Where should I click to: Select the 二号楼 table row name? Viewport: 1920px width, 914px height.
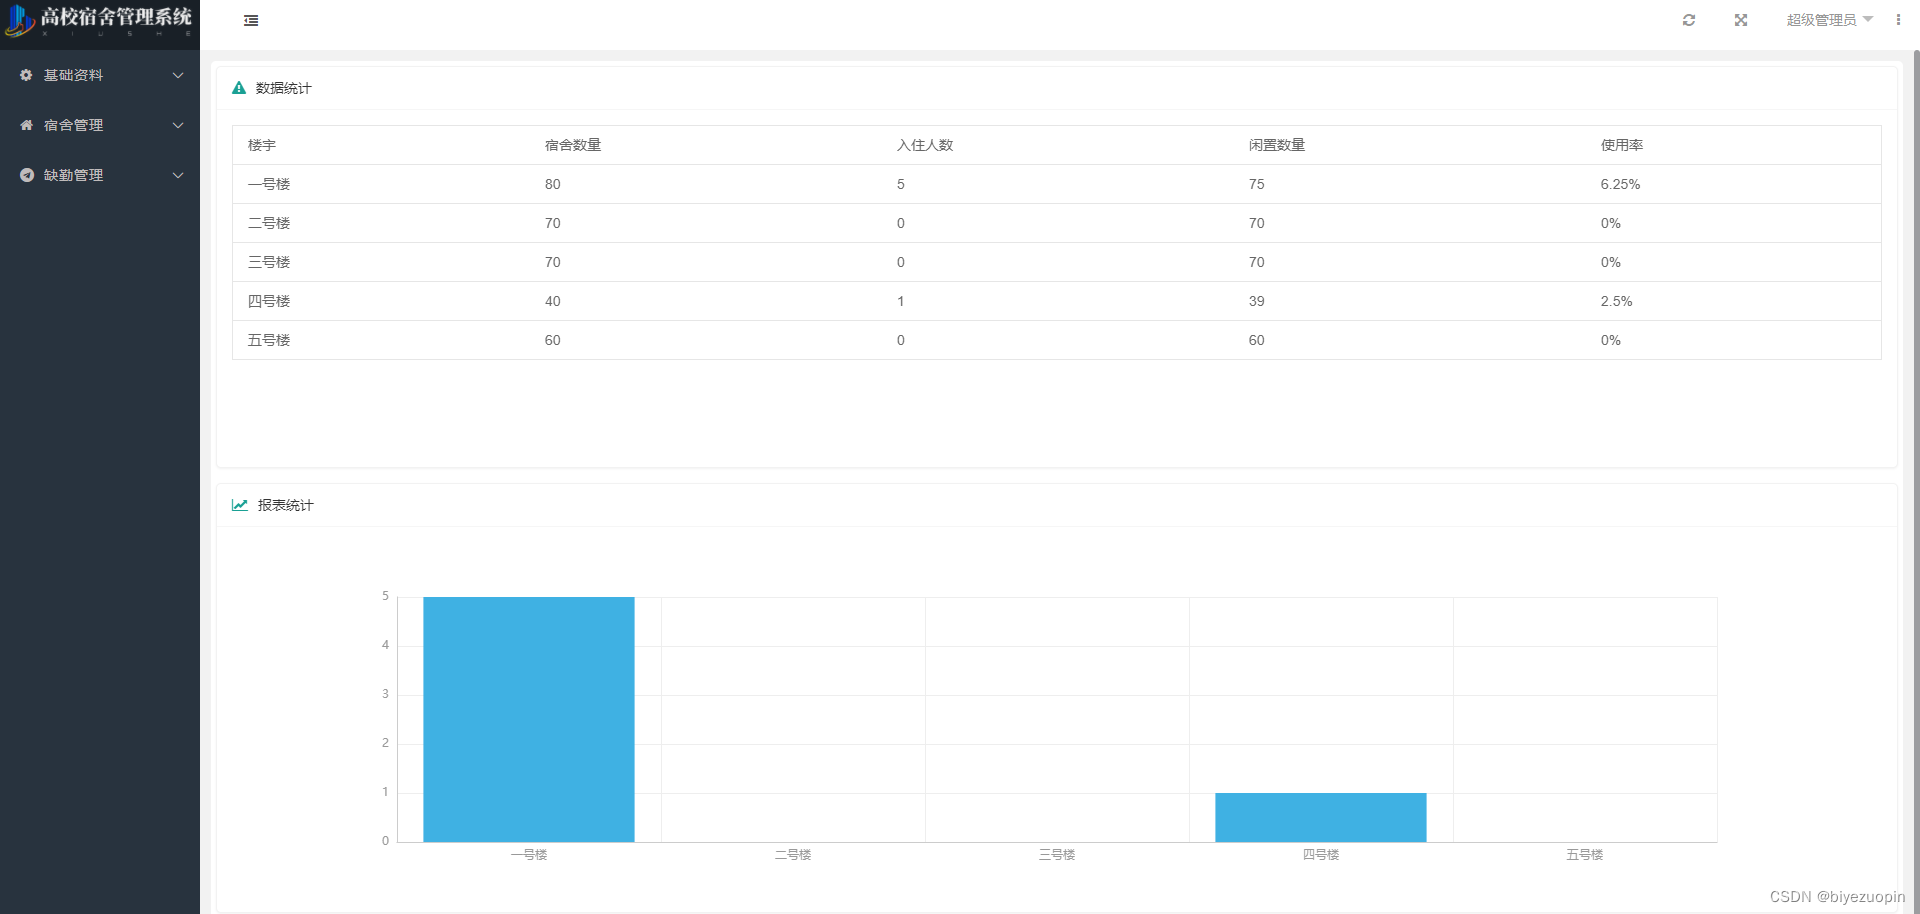(269, 223)
